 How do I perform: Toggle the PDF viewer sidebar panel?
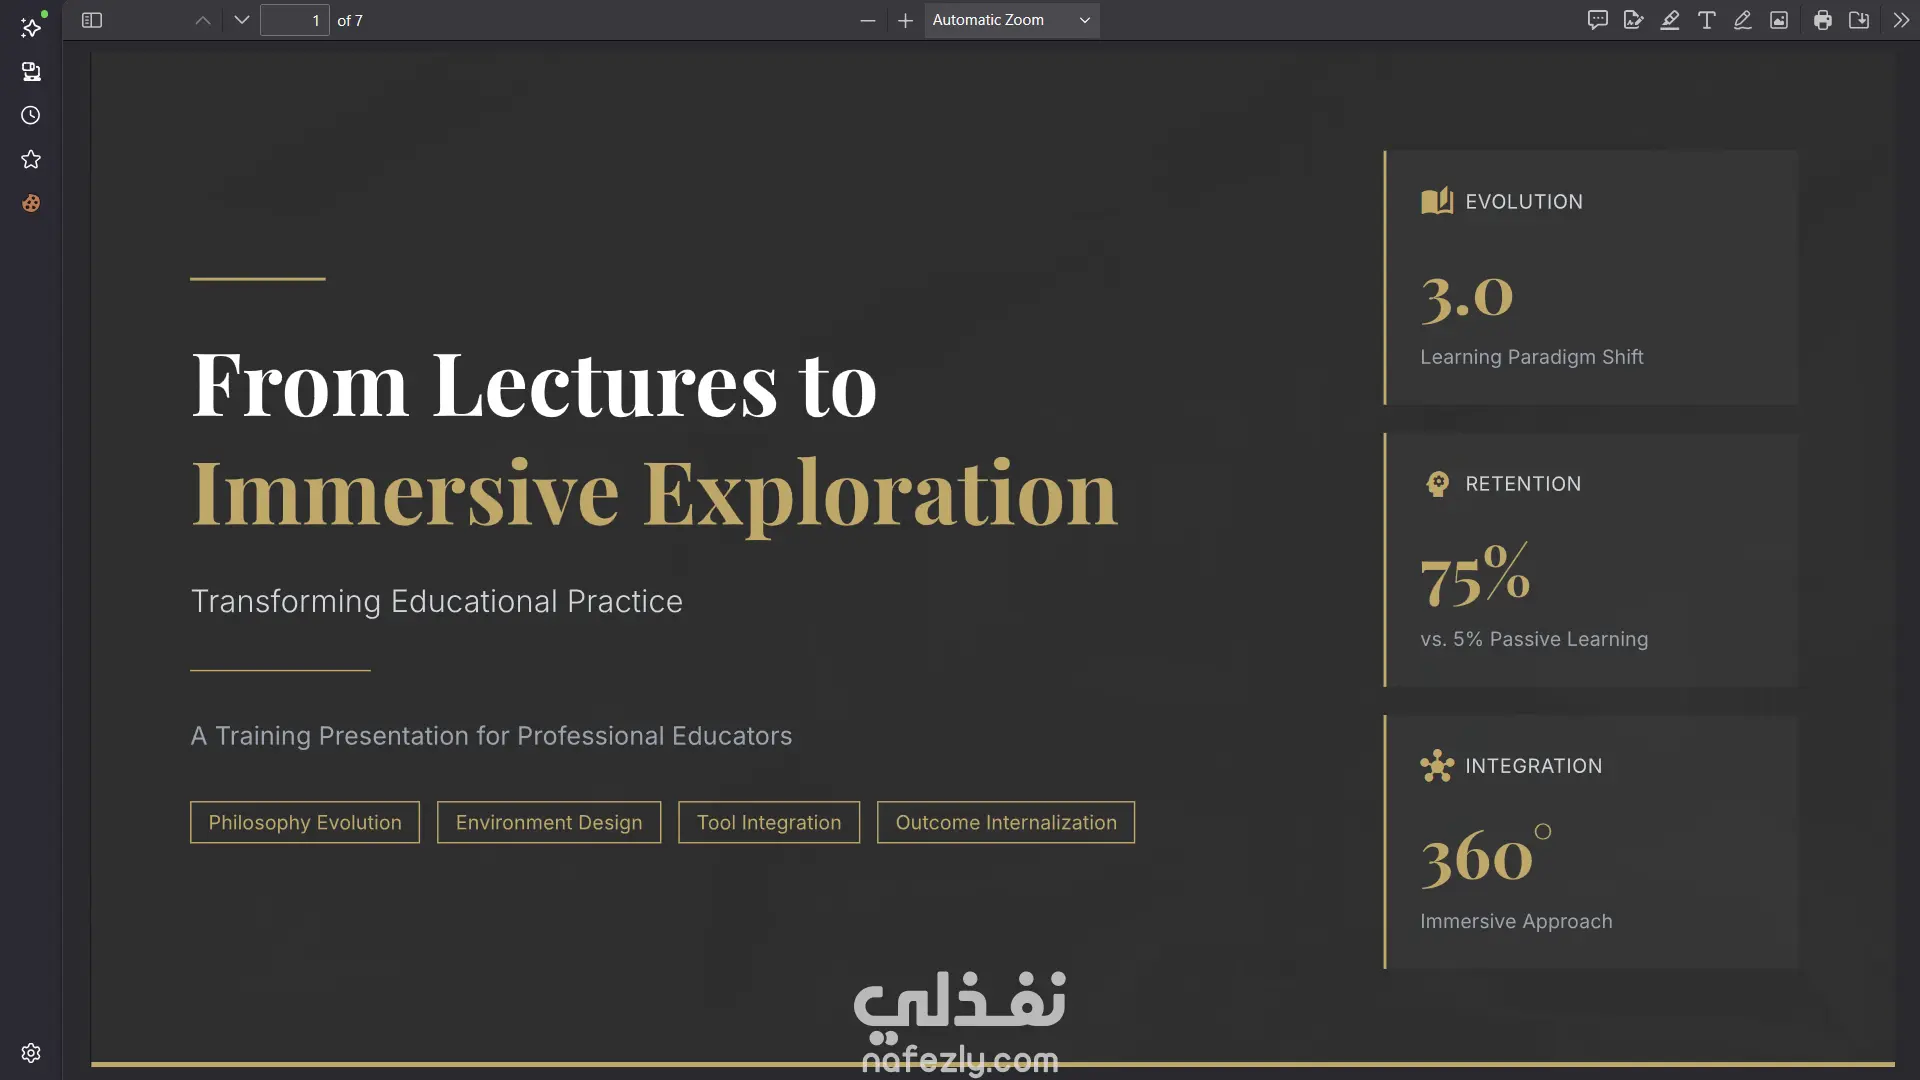click(92, 20)
